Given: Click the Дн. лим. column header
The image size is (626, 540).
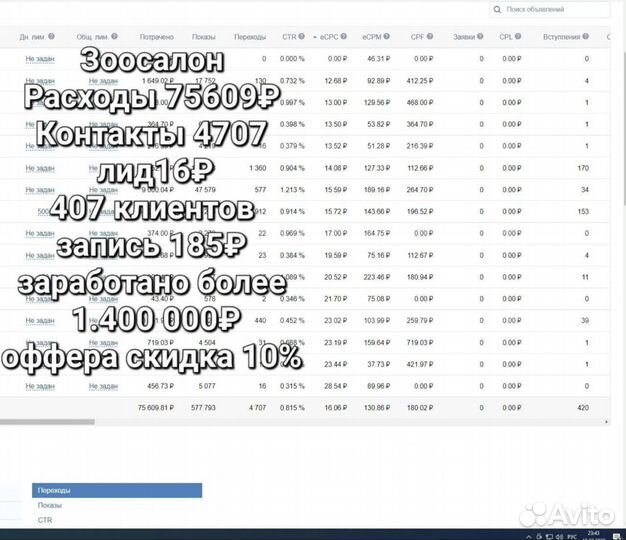Looking at the screenshot, I should coord(29,37).
